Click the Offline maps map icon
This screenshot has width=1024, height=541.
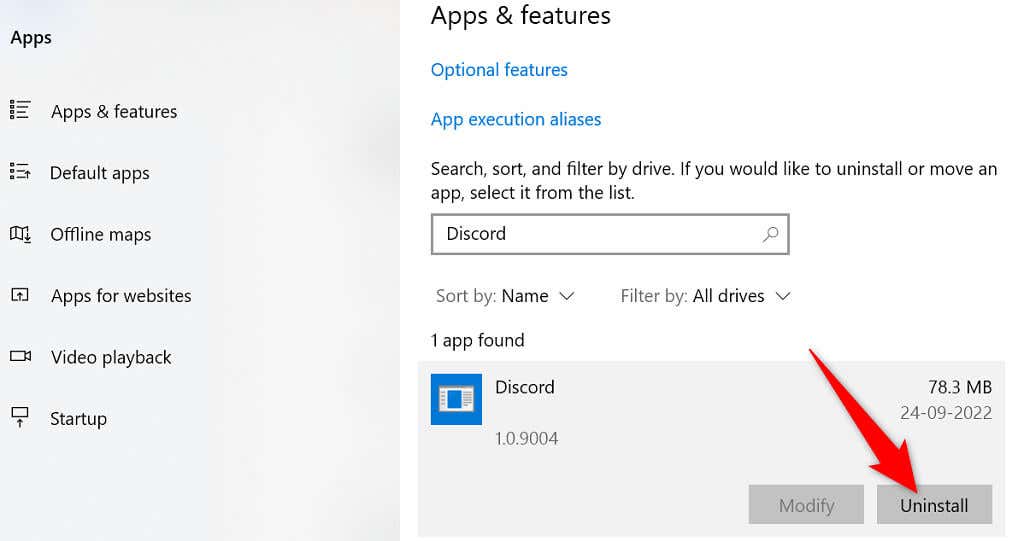point(20,234)
